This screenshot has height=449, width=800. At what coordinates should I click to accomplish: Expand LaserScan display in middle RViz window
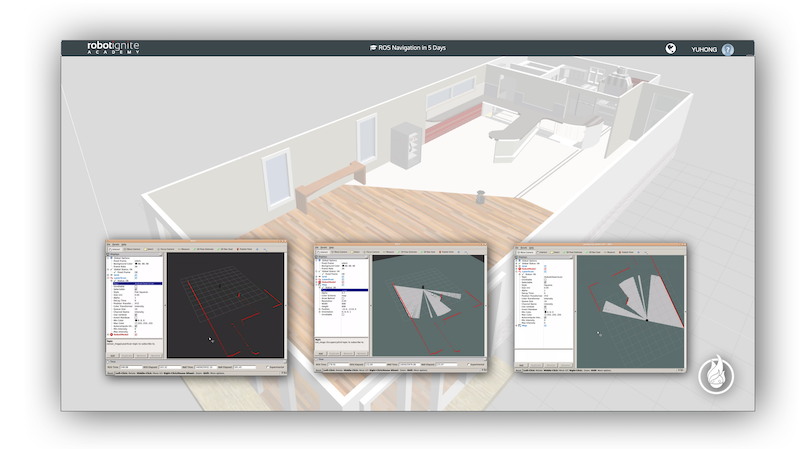[316, 279]
